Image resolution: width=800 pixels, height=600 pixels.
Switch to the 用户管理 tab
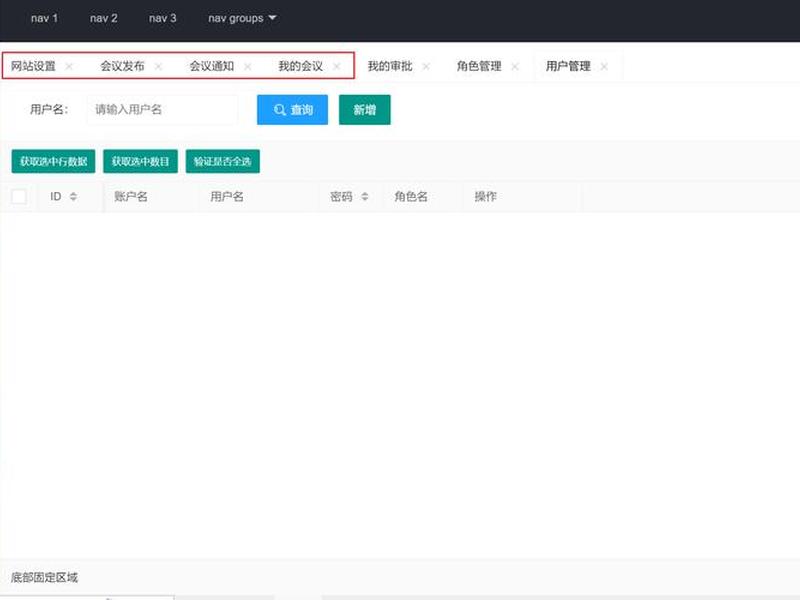(568, 66)
